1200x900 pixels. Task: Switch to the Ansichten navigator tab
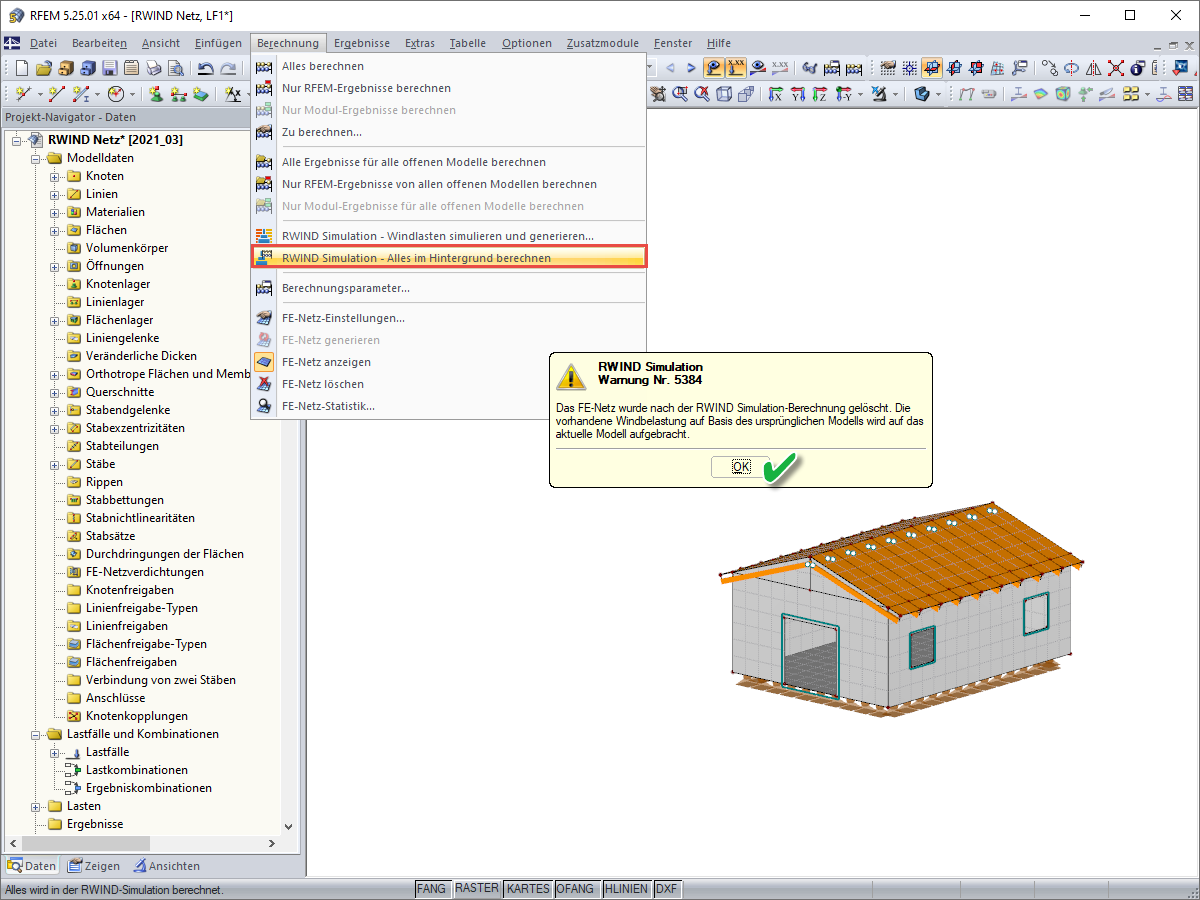click(x=166, y=866)
